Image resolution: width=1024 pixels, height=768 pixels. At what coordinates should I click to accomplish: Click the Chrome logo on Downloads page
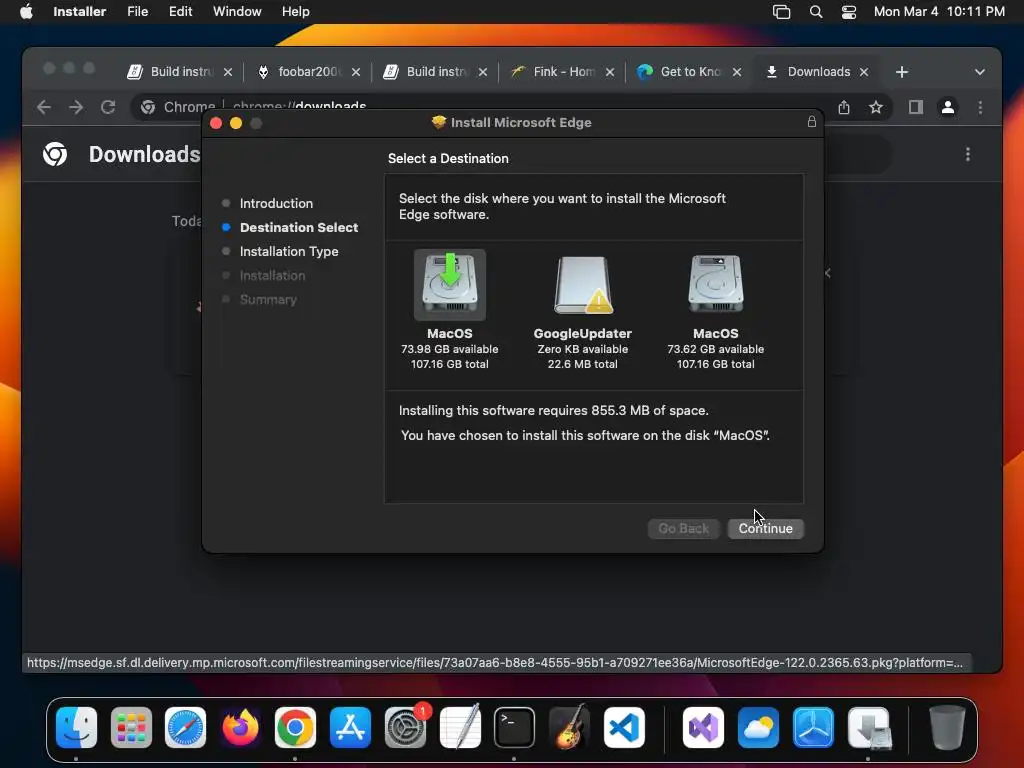(x=55, y=154)
